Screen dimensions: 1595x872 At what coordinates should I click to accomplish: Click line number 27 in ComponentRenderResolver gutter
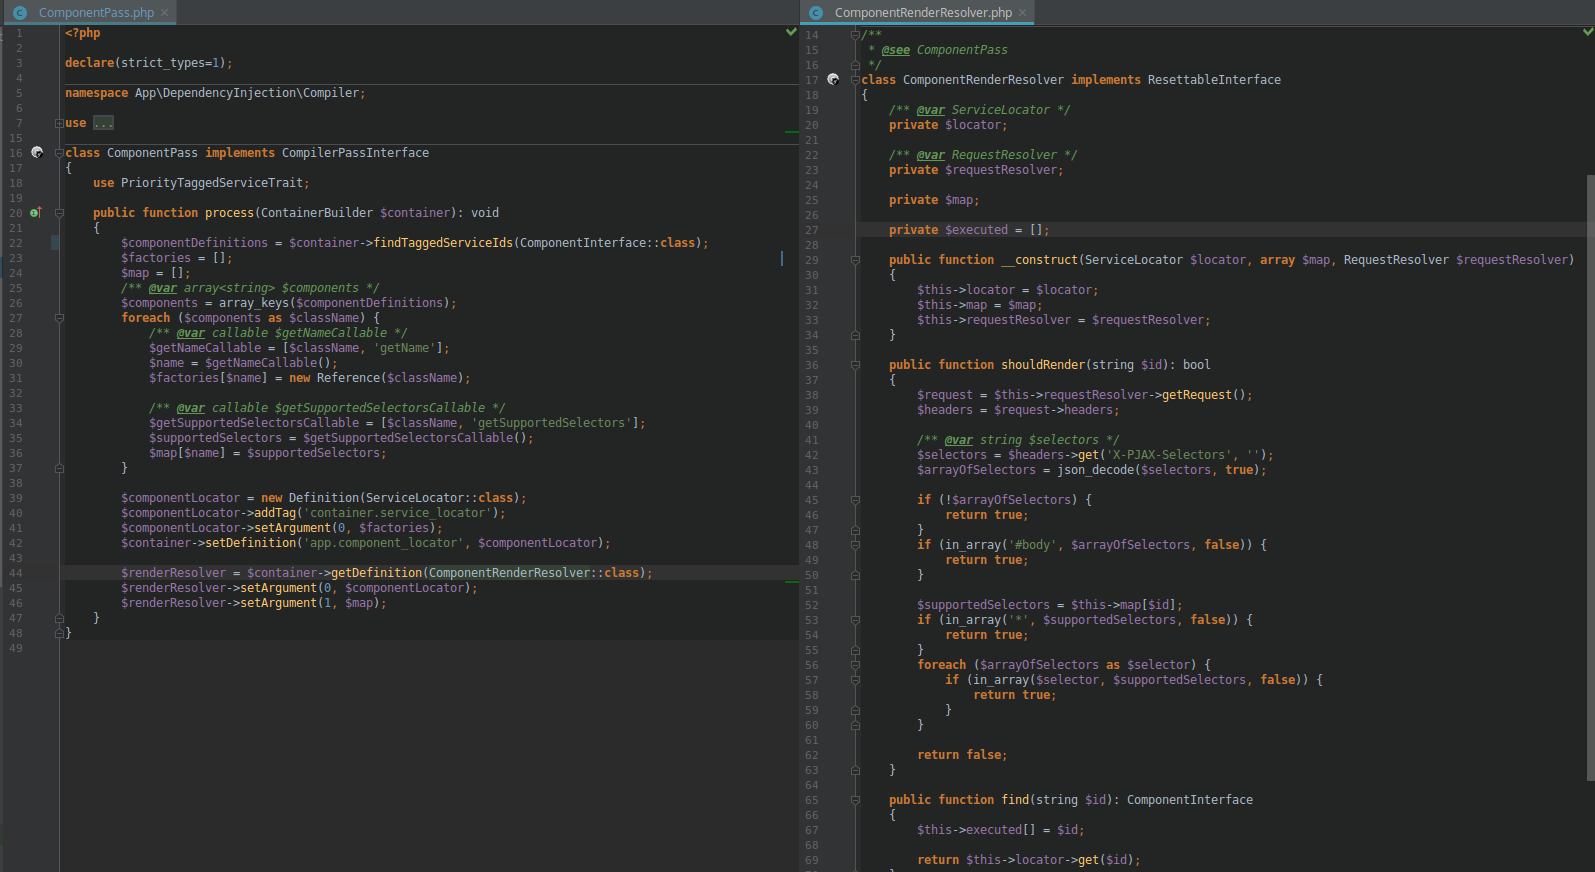click(x=812, y=230)
